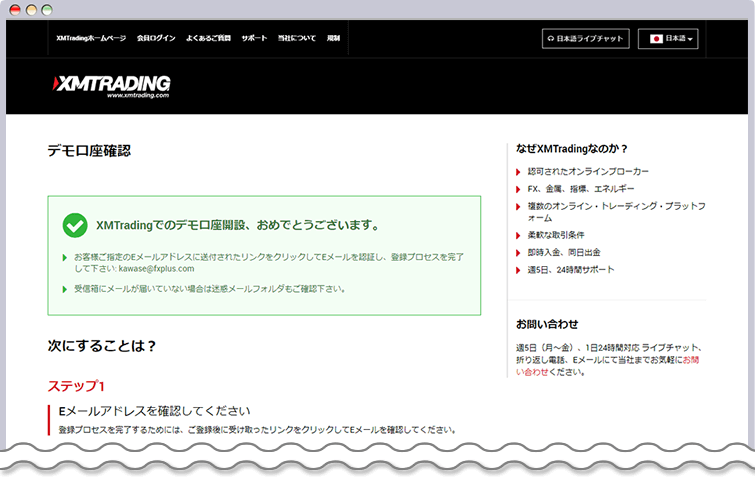Click the spam-folder notice about 迷惑メールフォルダ

pos(209,289)
